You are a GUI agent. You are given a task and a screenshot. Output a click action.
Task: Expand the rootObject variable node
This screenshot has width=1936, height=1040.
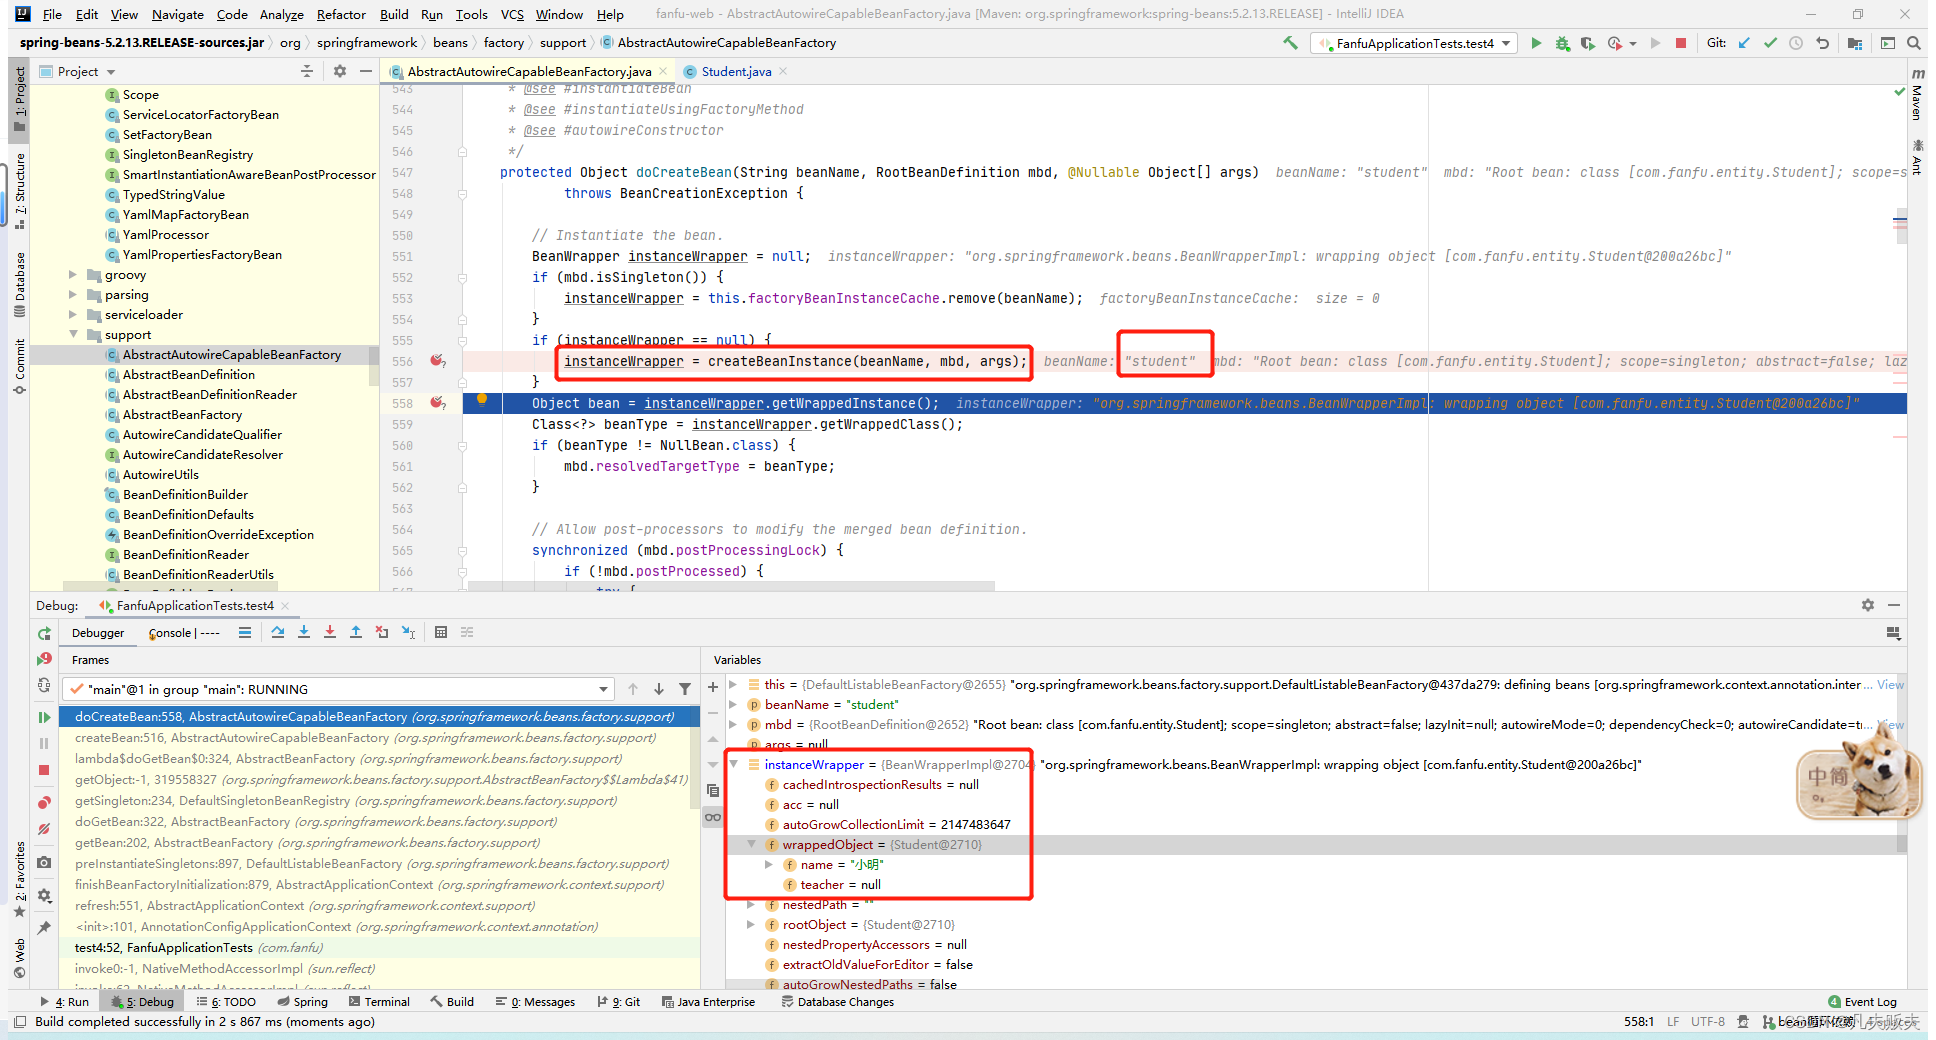(x=751, y=924)
